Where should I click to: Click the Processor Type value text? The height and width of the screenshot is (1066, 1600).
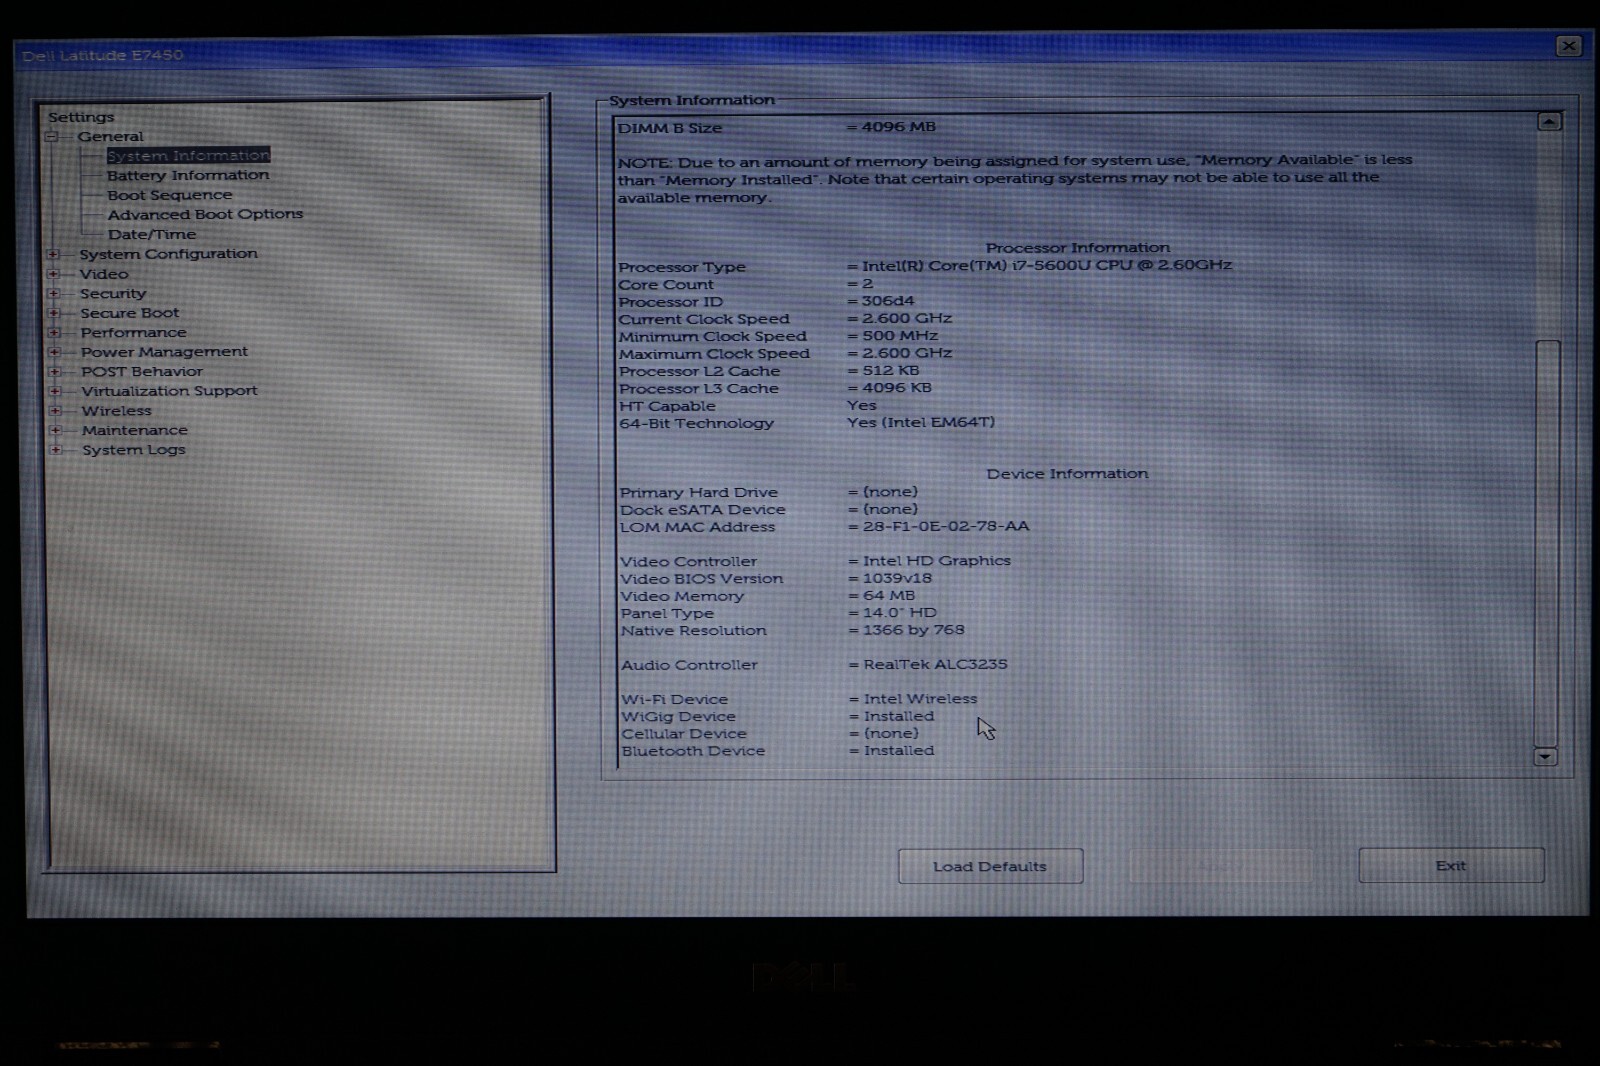tap(1046, 265)
